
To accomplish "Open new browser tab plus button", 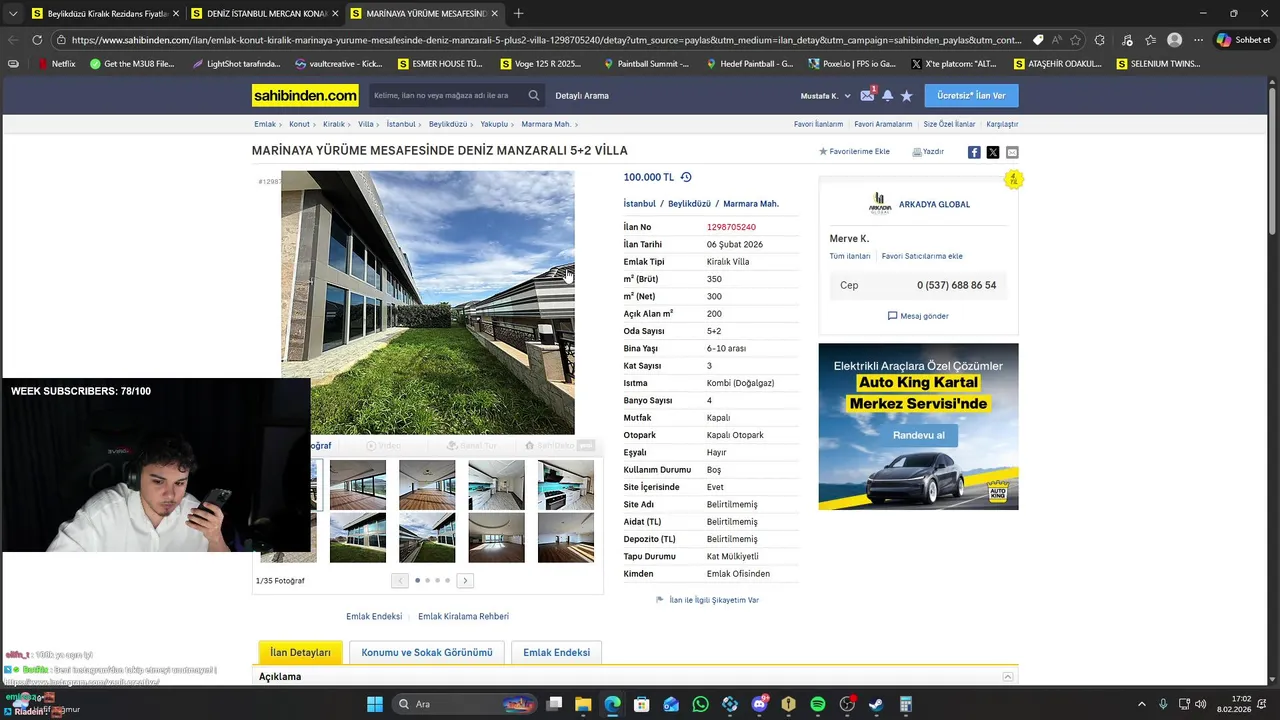I will 518,13.
